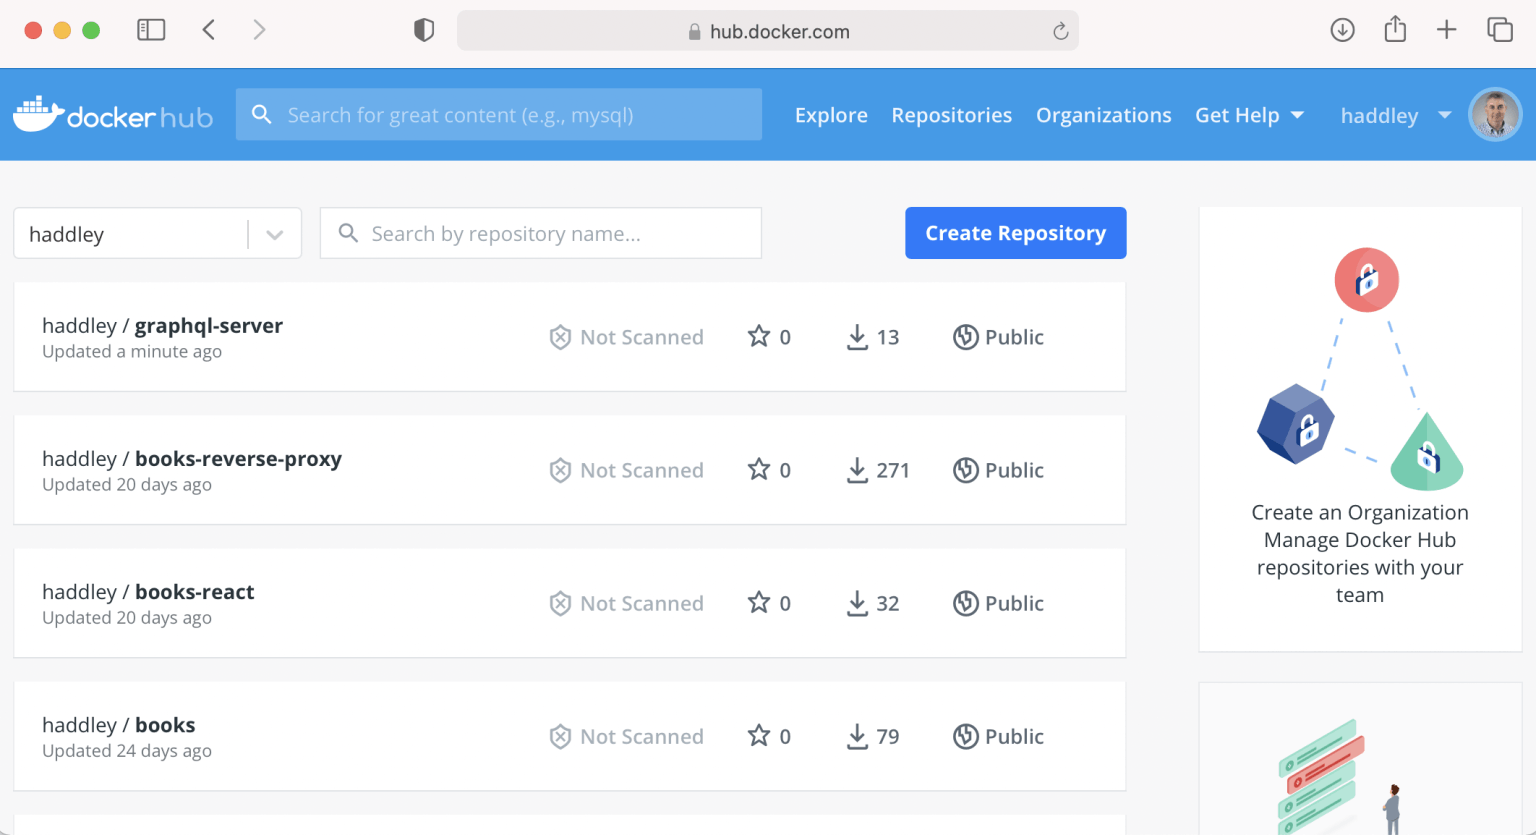This screenshot has width=1536, height=835.
Task: Open the haddley / graphql-server repository
Action: [x=208, y=325]
